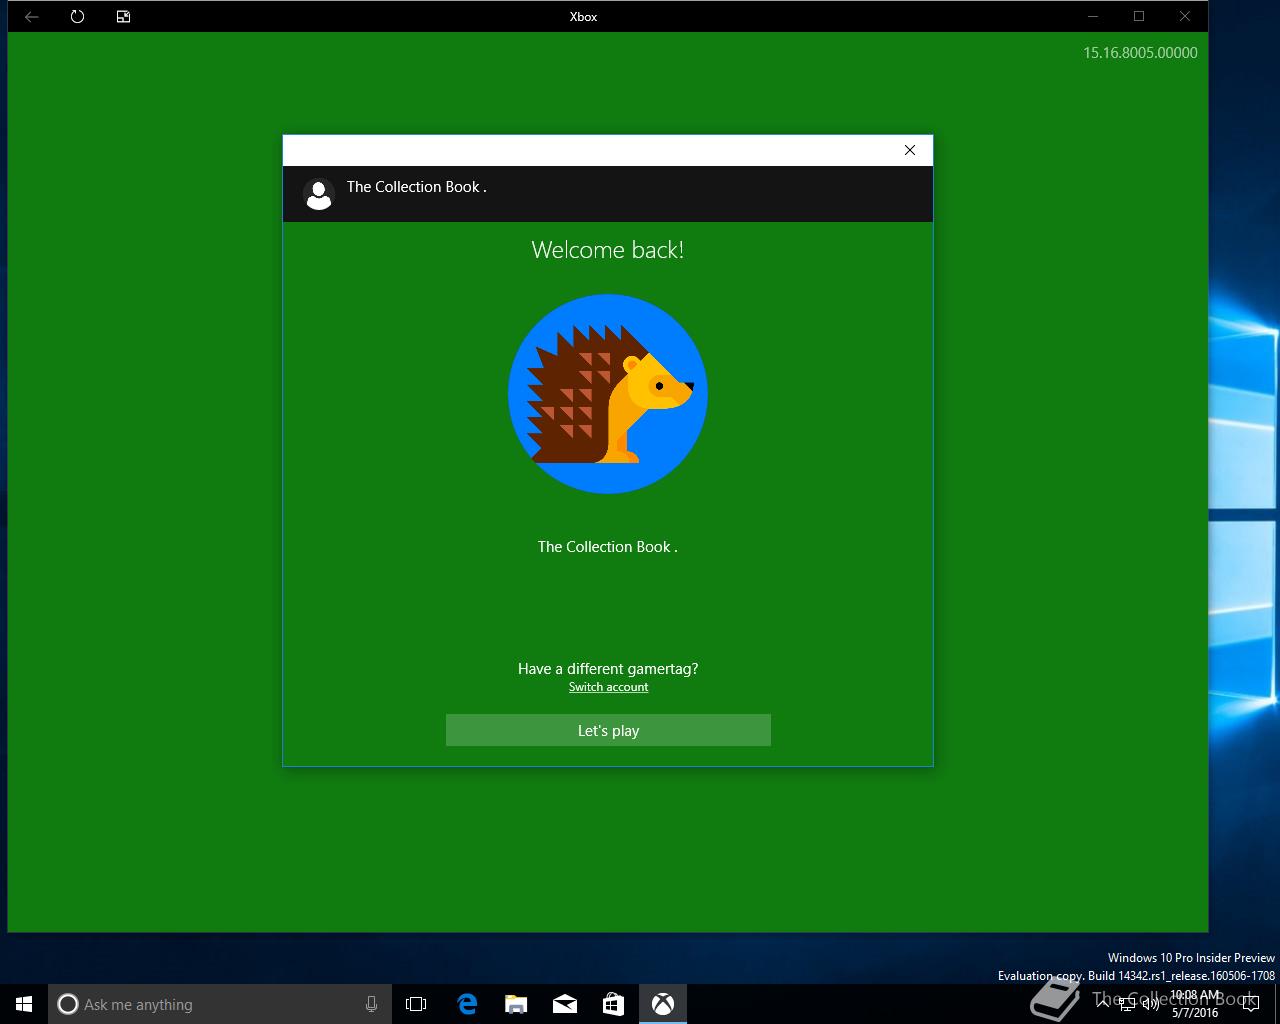The width and height of the screenshot is (1280, 1024).
Task: Launch Microsoft Edge from the taskbar
Action: point(466,1004)
